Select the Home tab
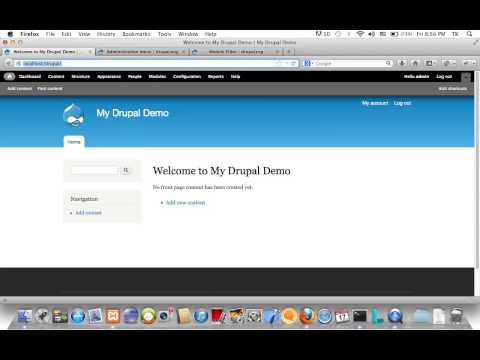Image resolution: width=480 pixels, height=360 pixels. click(74, 142)
